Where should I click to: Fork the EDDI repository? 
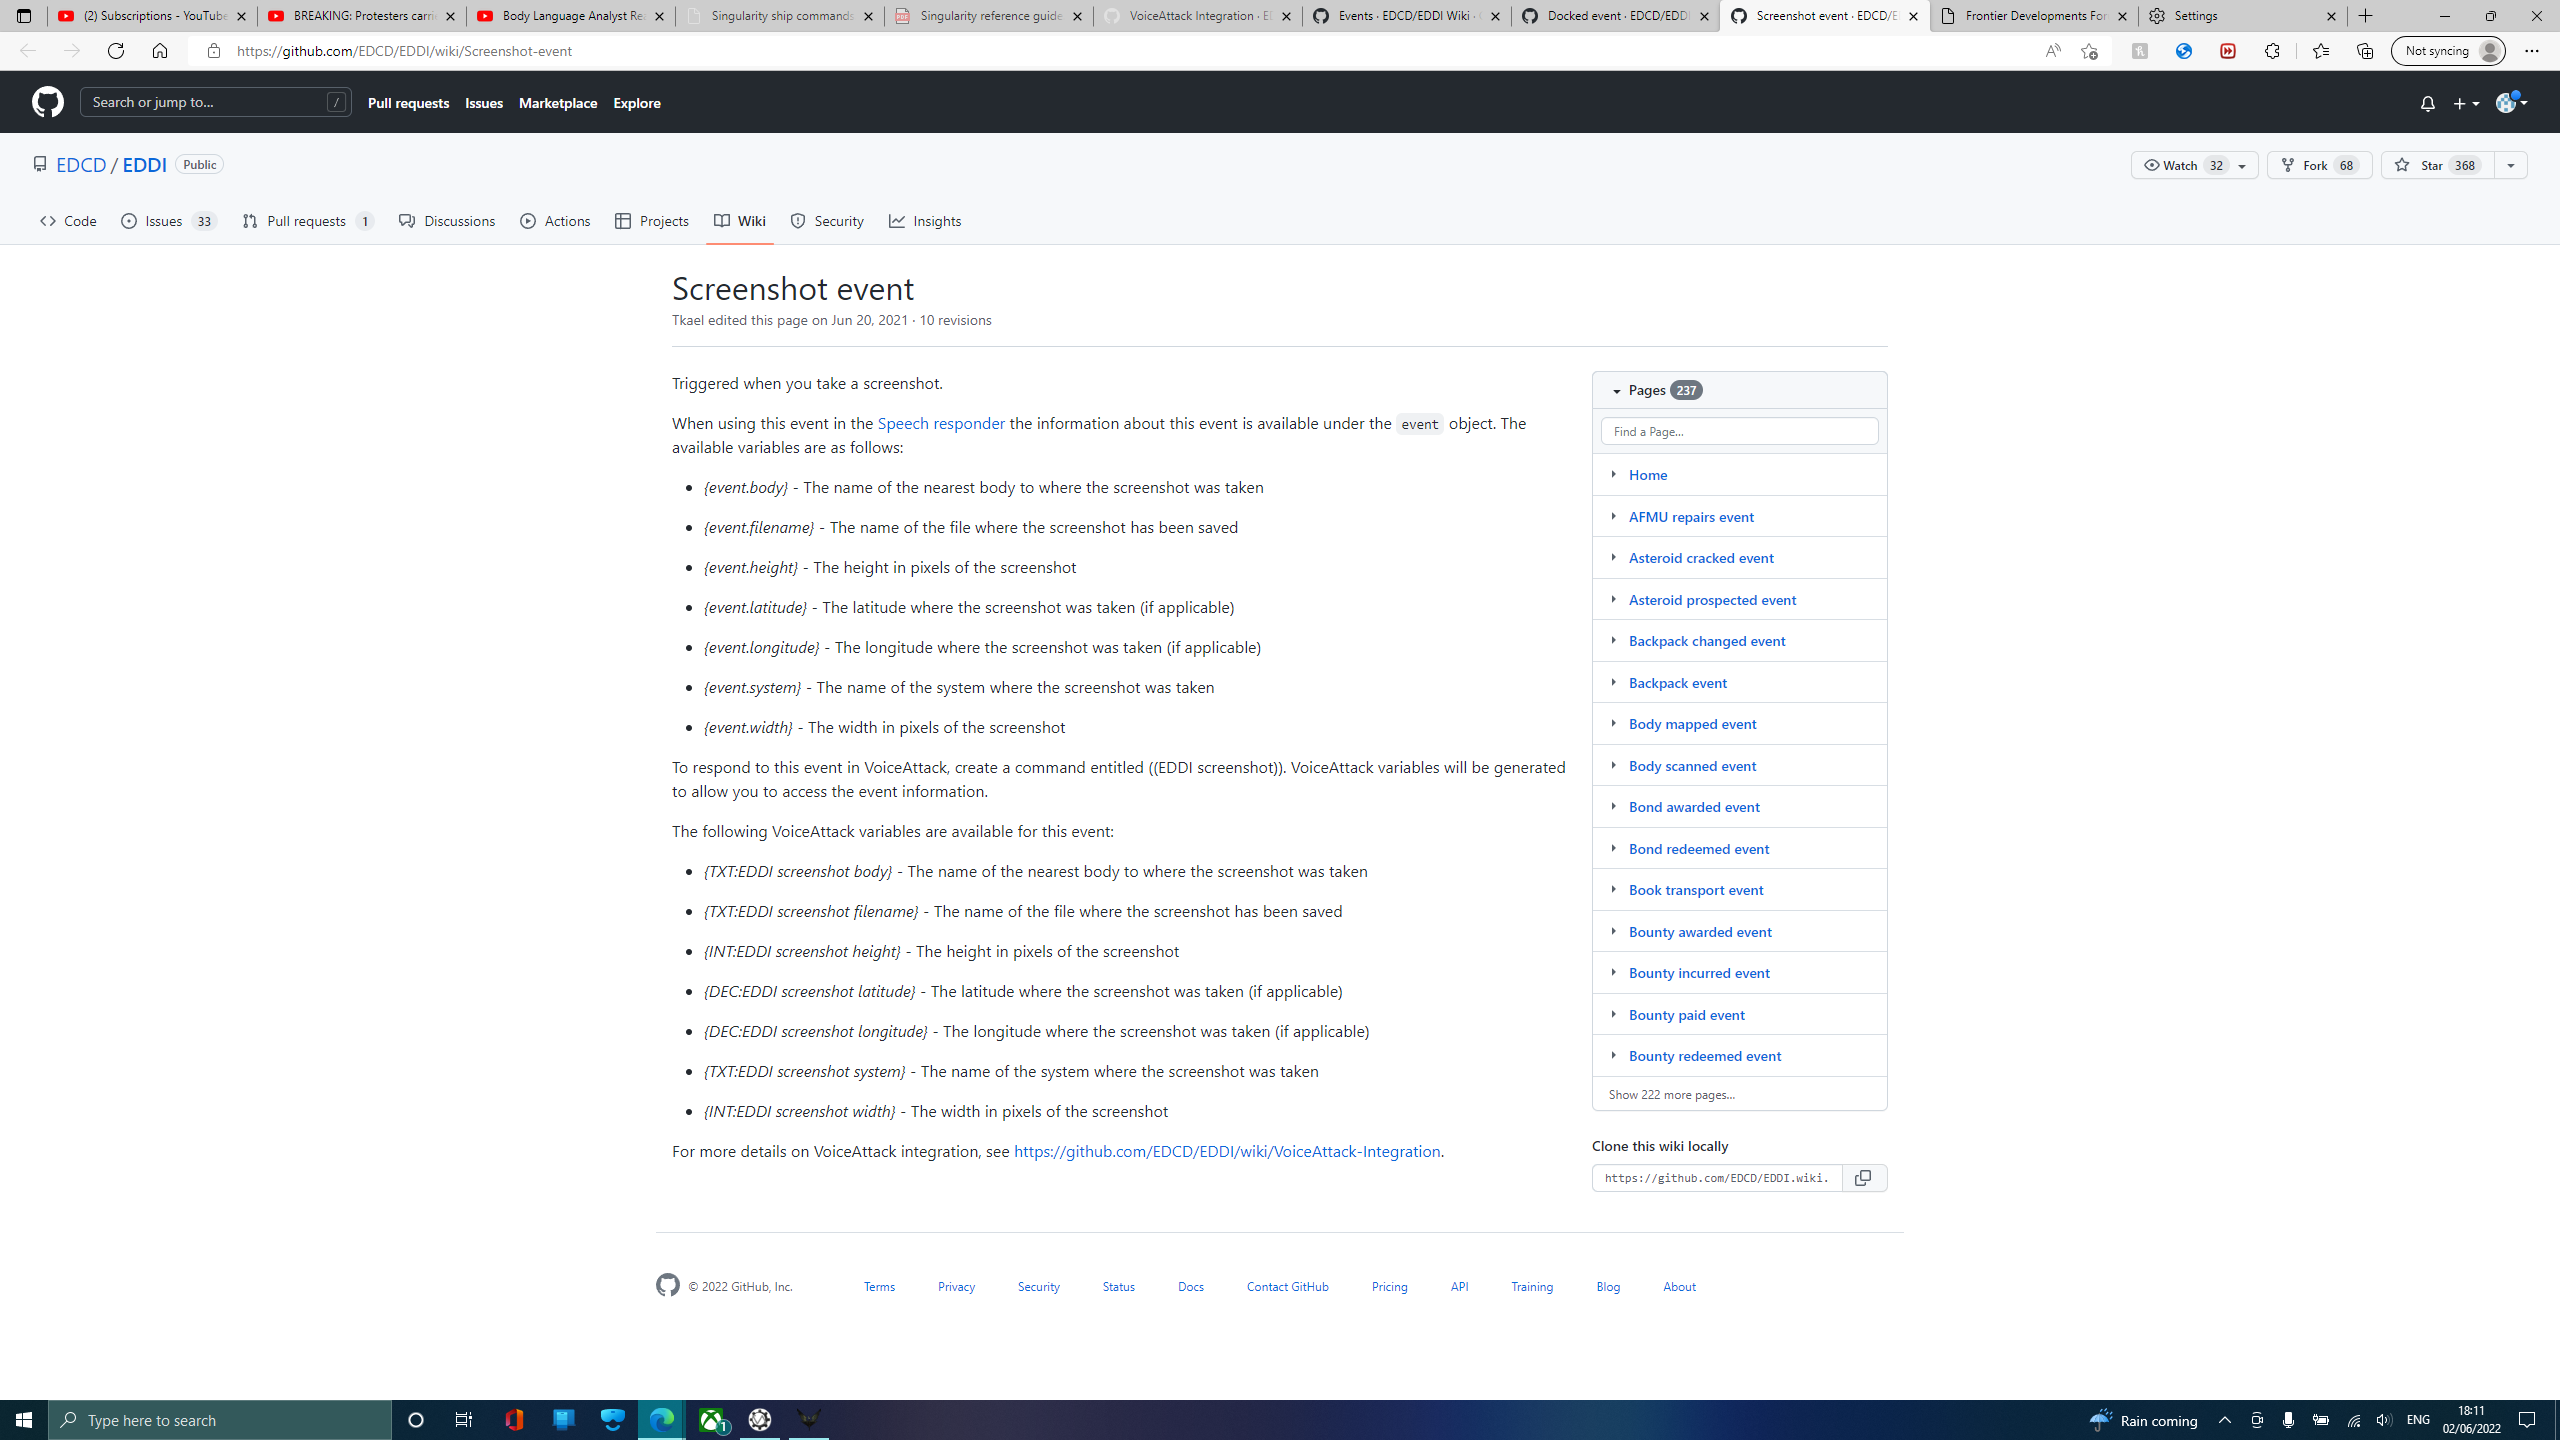[2319, 165]
